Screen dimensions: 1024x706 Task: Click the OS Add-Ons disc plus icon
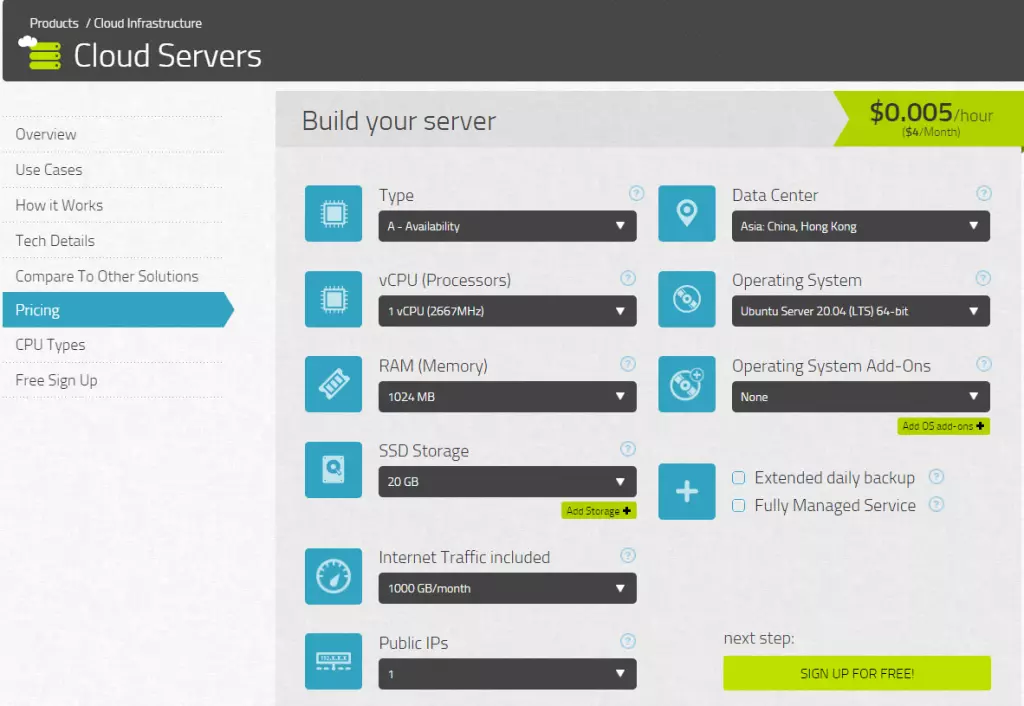click(686, 384)
